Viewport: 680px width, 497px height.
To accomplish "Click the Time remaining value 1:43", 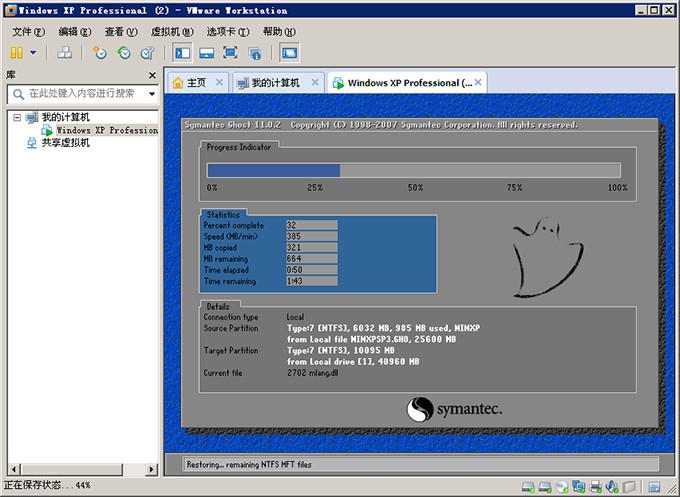I will 311,281.
